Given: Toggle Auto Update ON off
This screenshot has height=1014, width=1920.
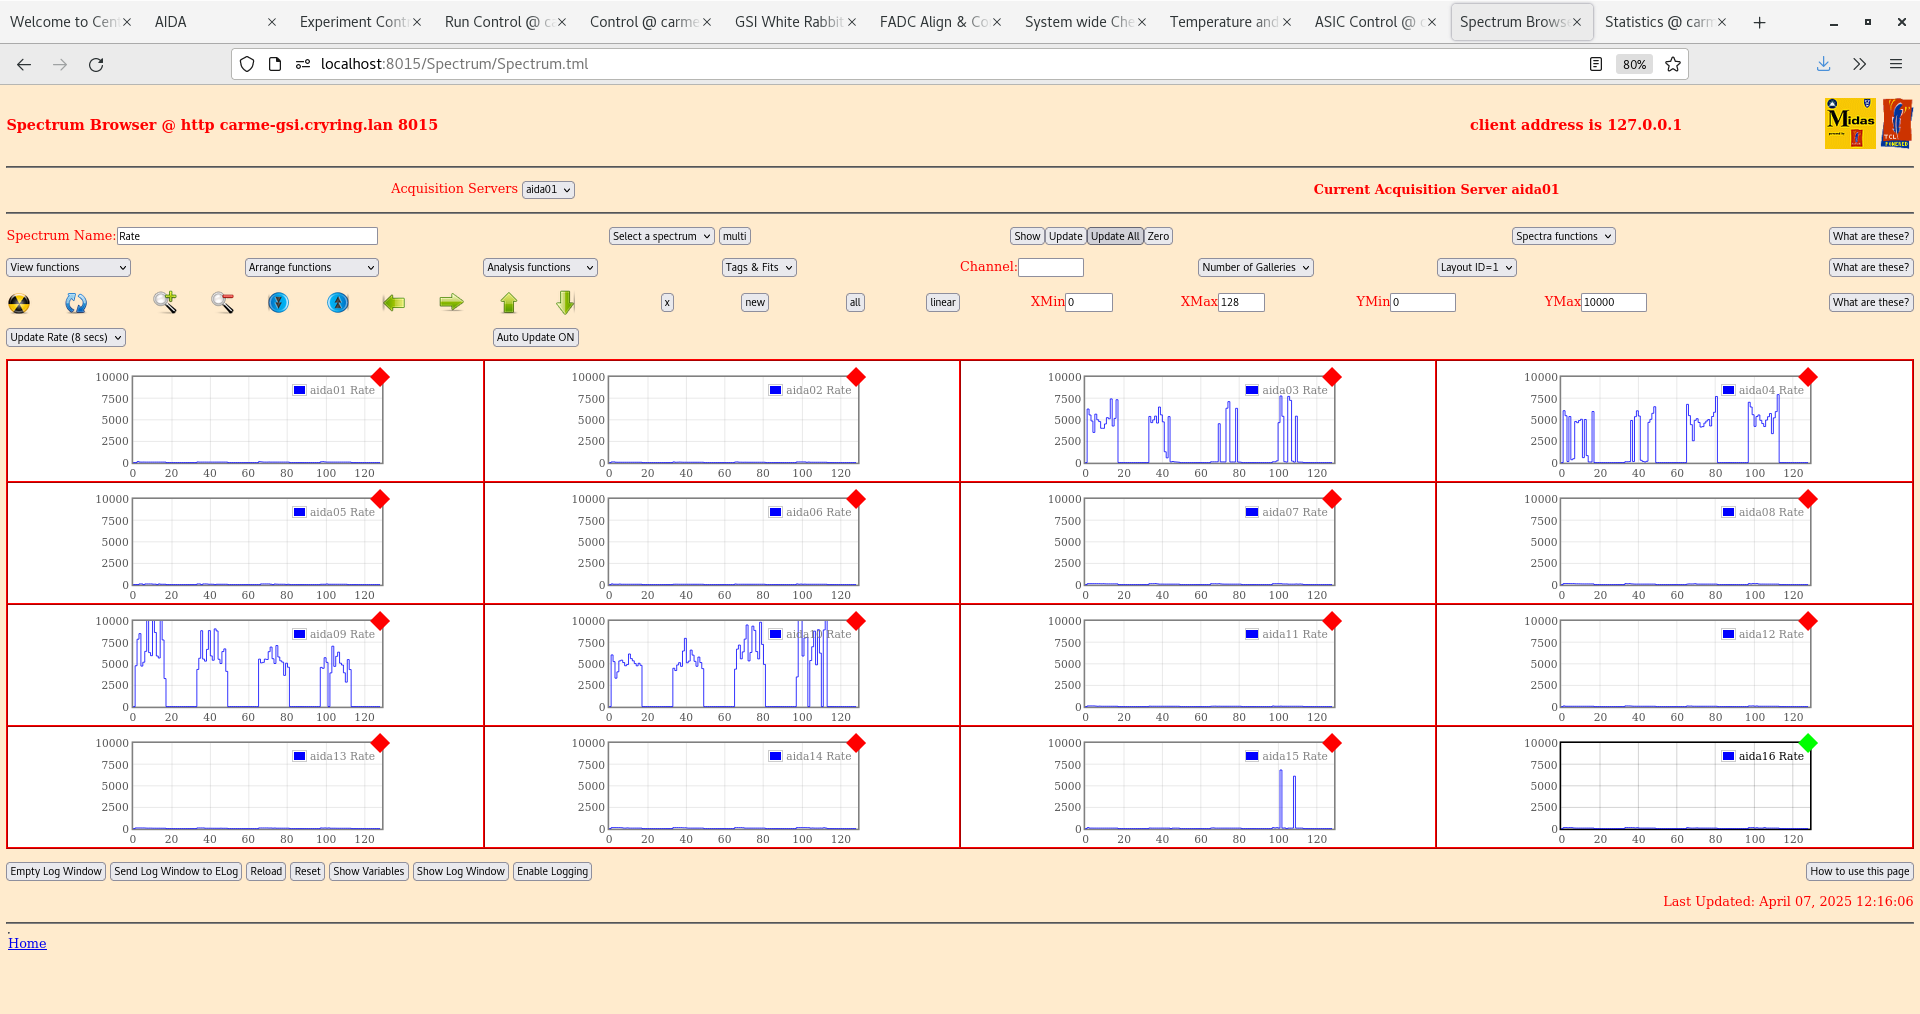Looking at the screenshot, I should click(535, 337).
